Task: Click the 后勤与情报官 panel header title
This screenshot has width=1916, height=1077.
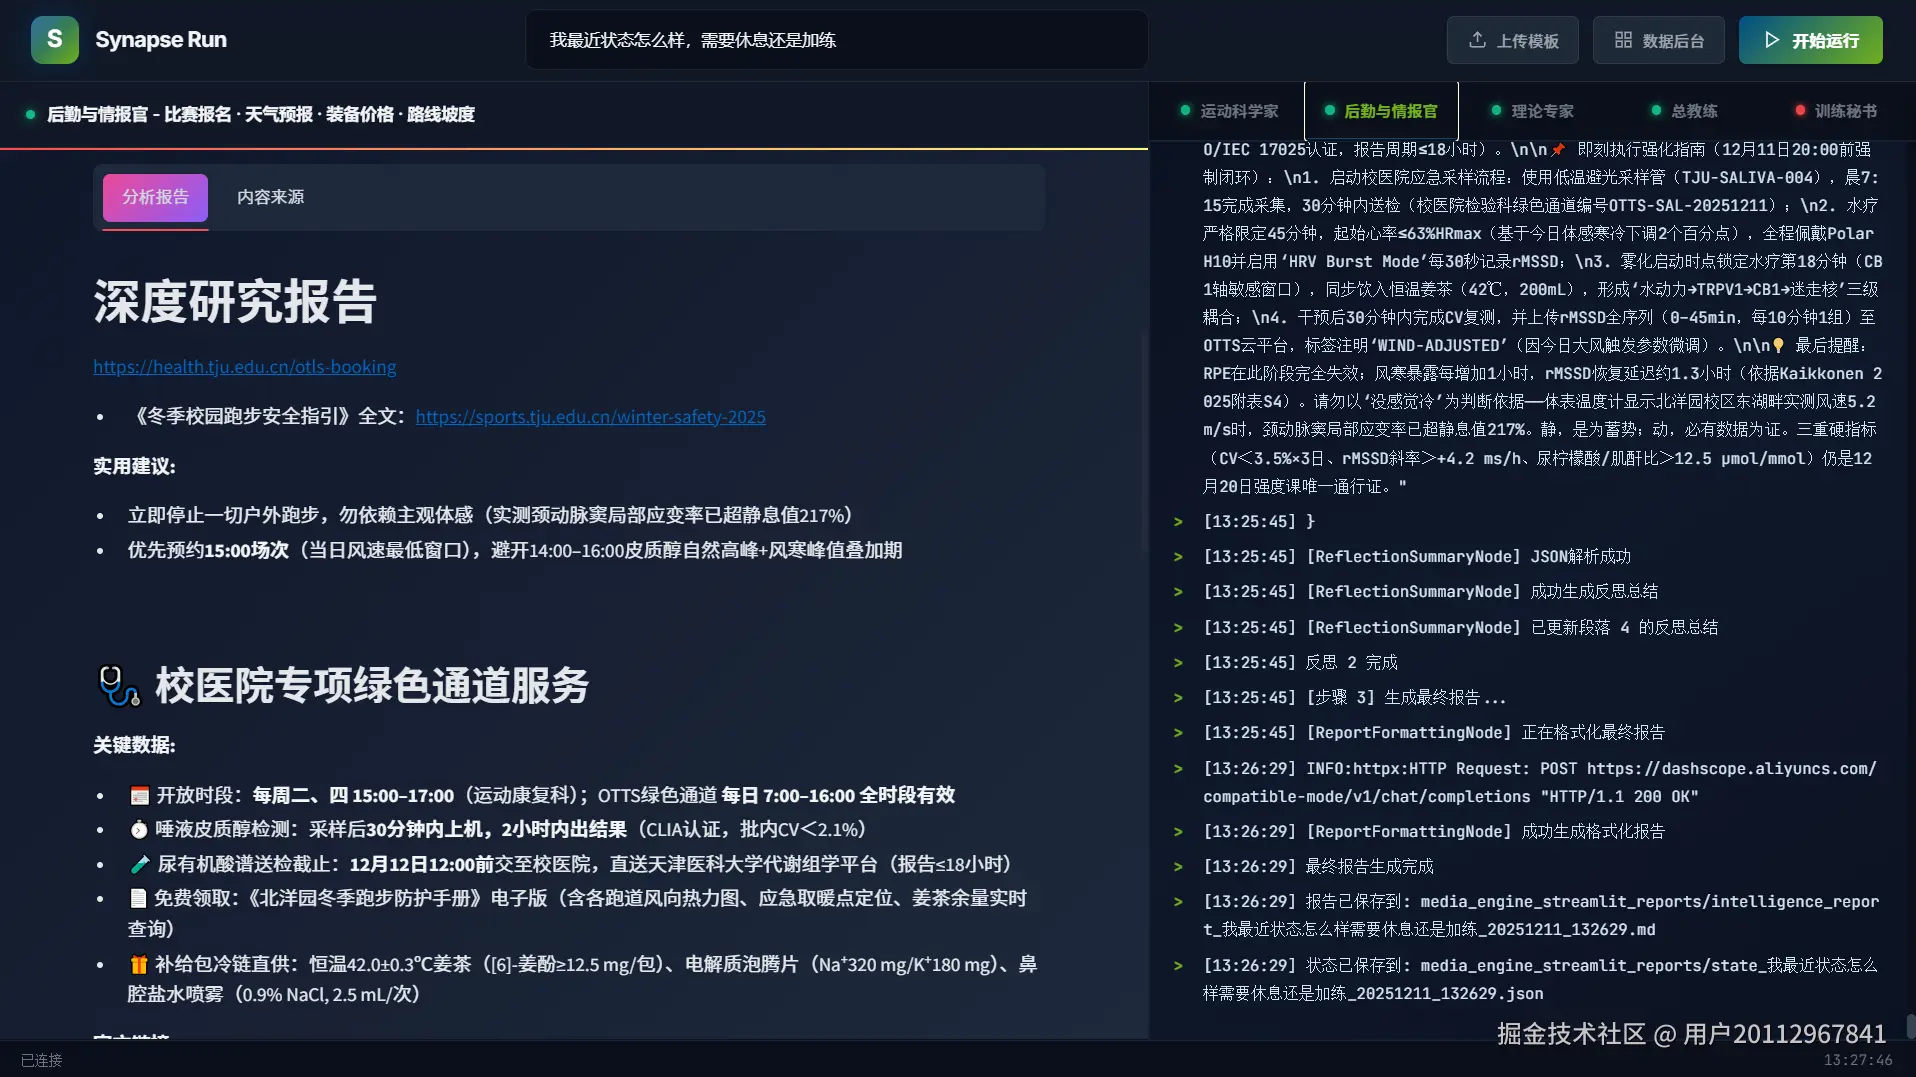Action: pos(261,114)
